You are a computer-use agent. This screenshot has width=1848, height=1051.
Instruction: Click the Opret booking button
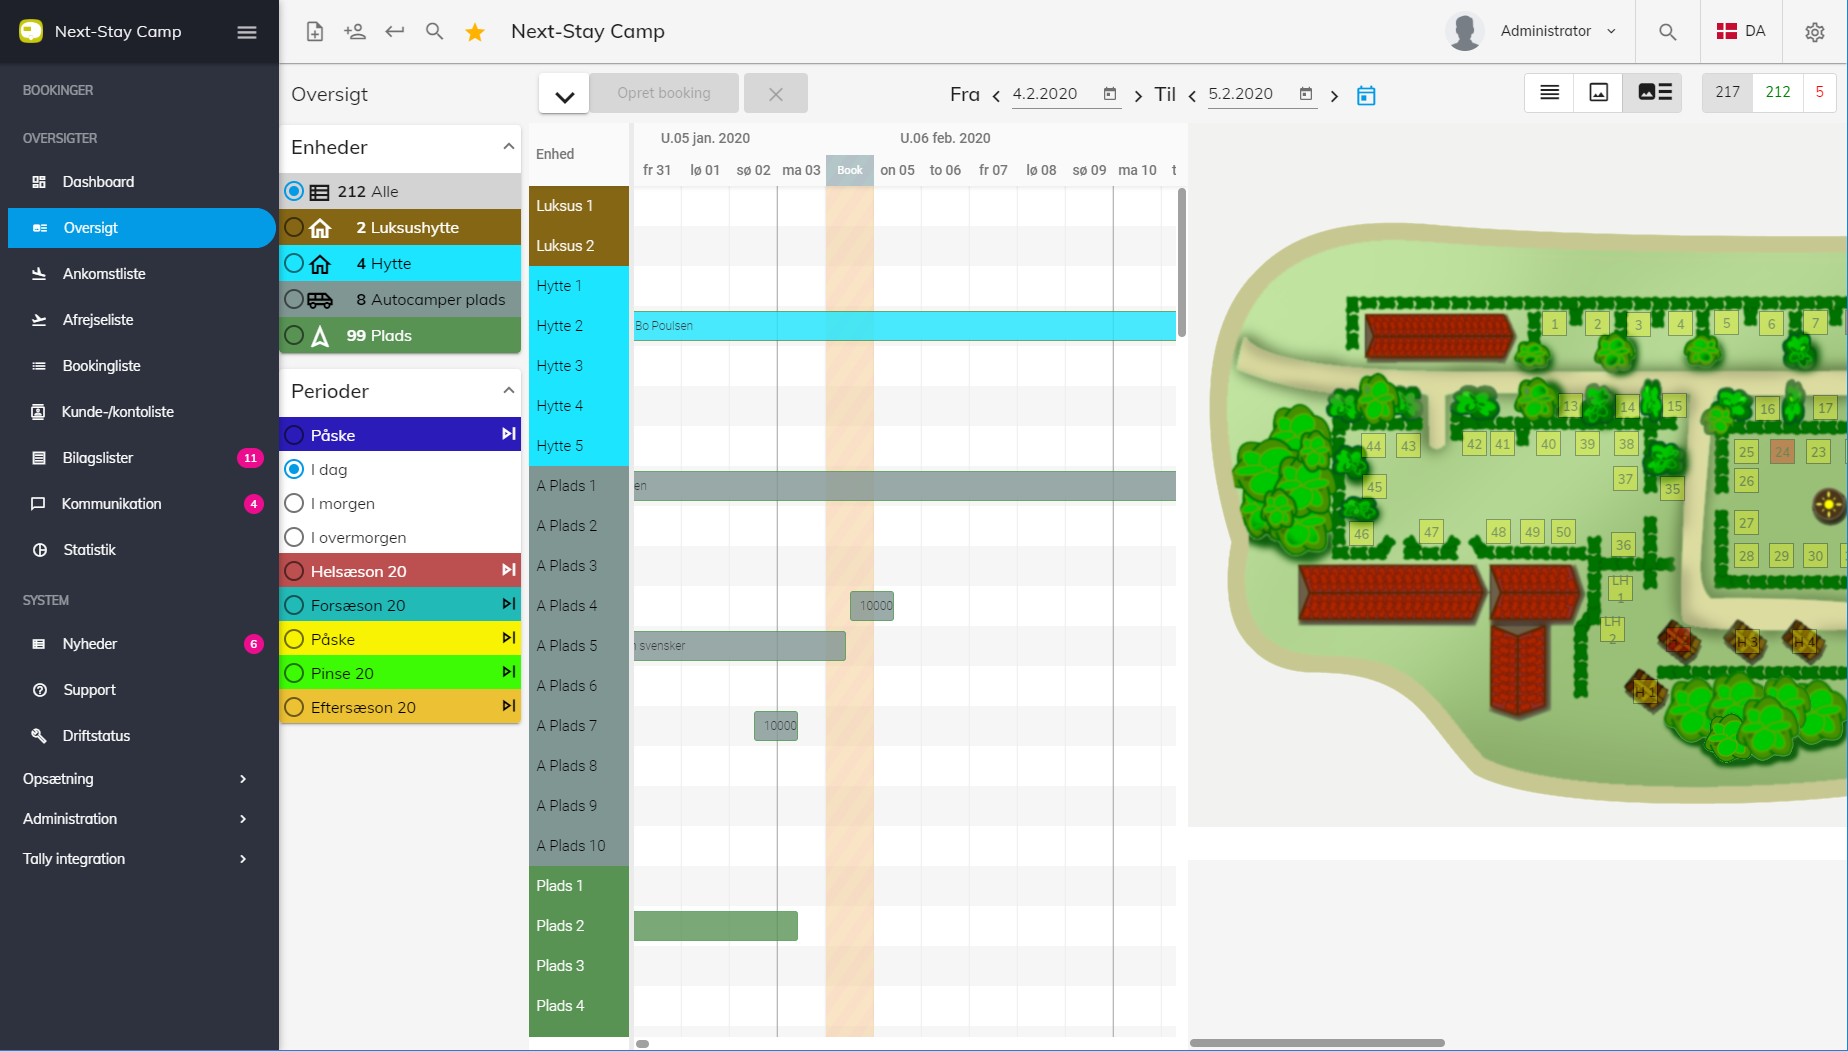click(664, 93)
